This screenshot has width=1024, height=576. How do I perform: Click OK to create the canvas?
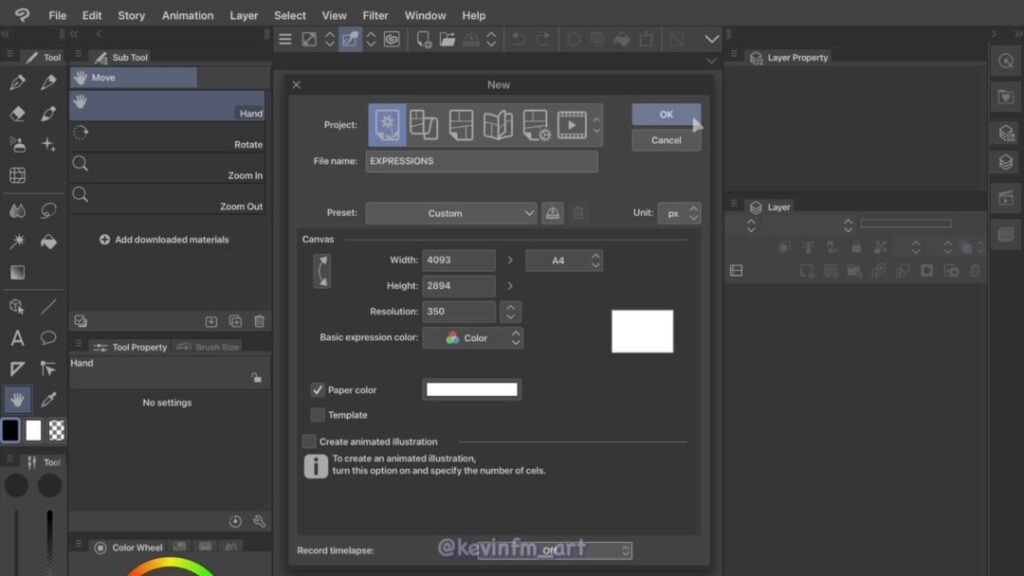[x=666, y=114]
